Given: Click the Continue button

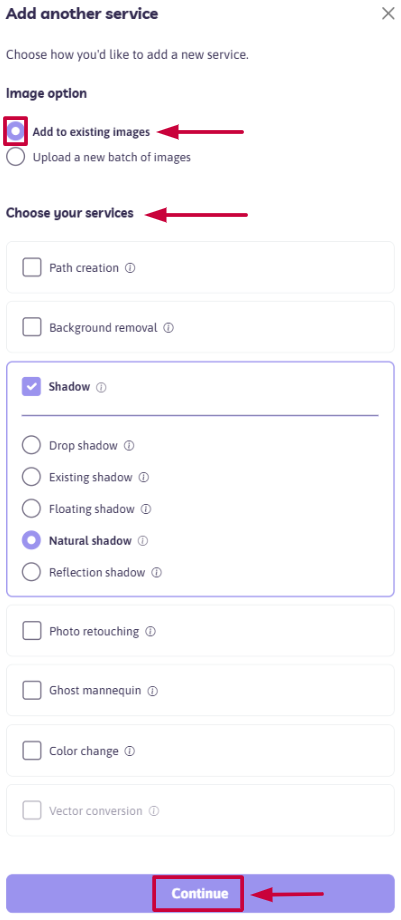Looking at the screenshot, I should (200, 894).
